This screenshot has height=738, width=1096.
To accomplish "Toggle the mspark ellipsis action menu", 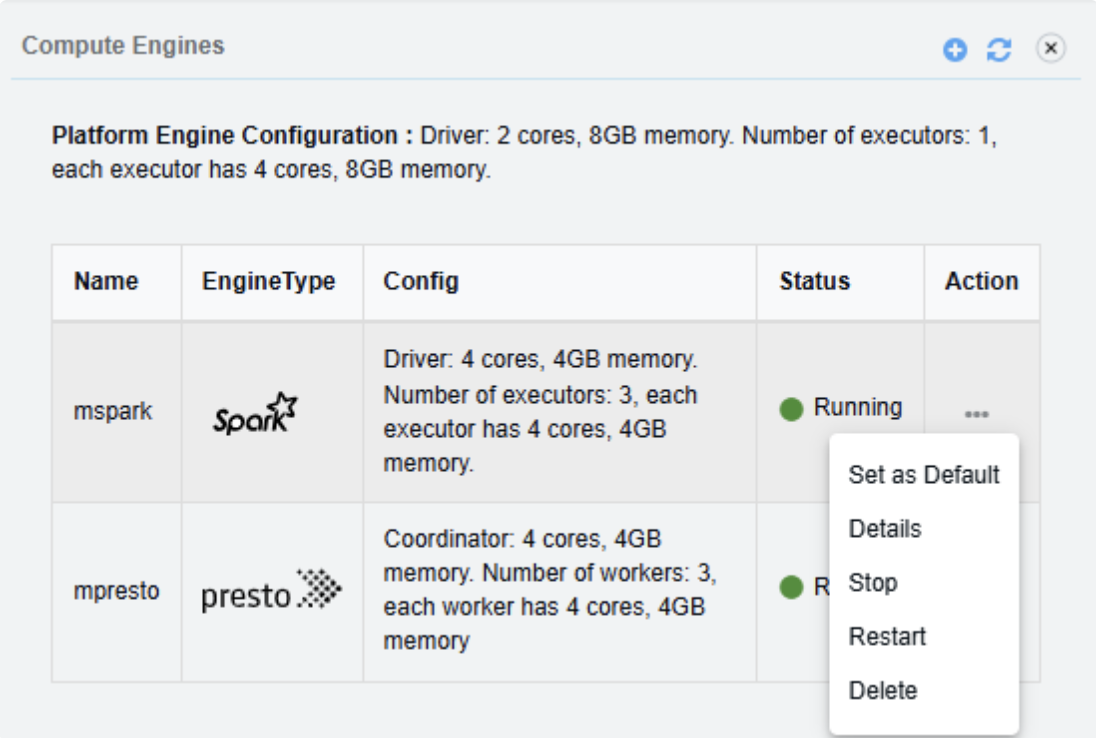I will (977, 413).
